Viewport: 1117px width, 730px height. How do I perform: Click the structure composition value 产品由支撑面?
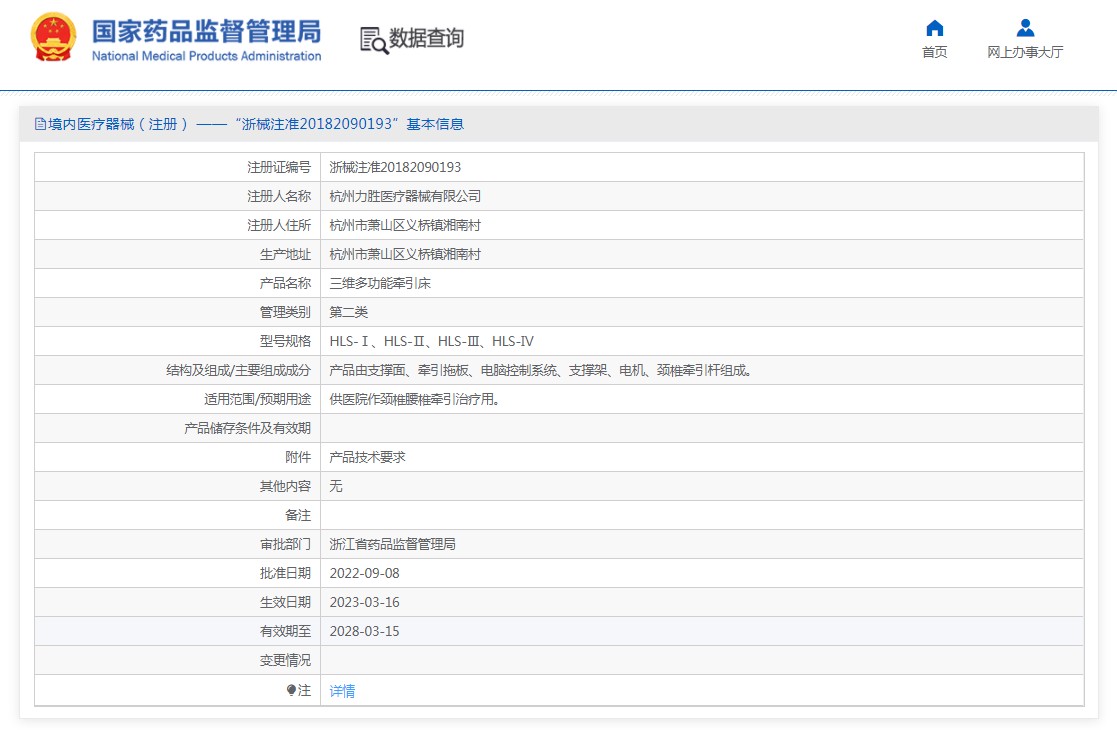[541, 370]
